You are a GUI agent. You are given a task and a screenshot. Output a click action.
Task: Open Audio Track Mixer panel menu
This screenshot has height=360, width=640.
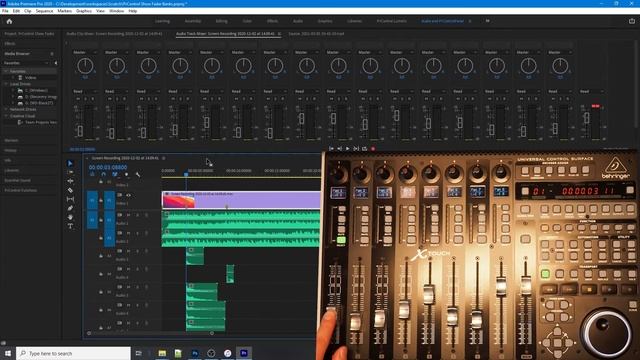[x=279, y=34]
